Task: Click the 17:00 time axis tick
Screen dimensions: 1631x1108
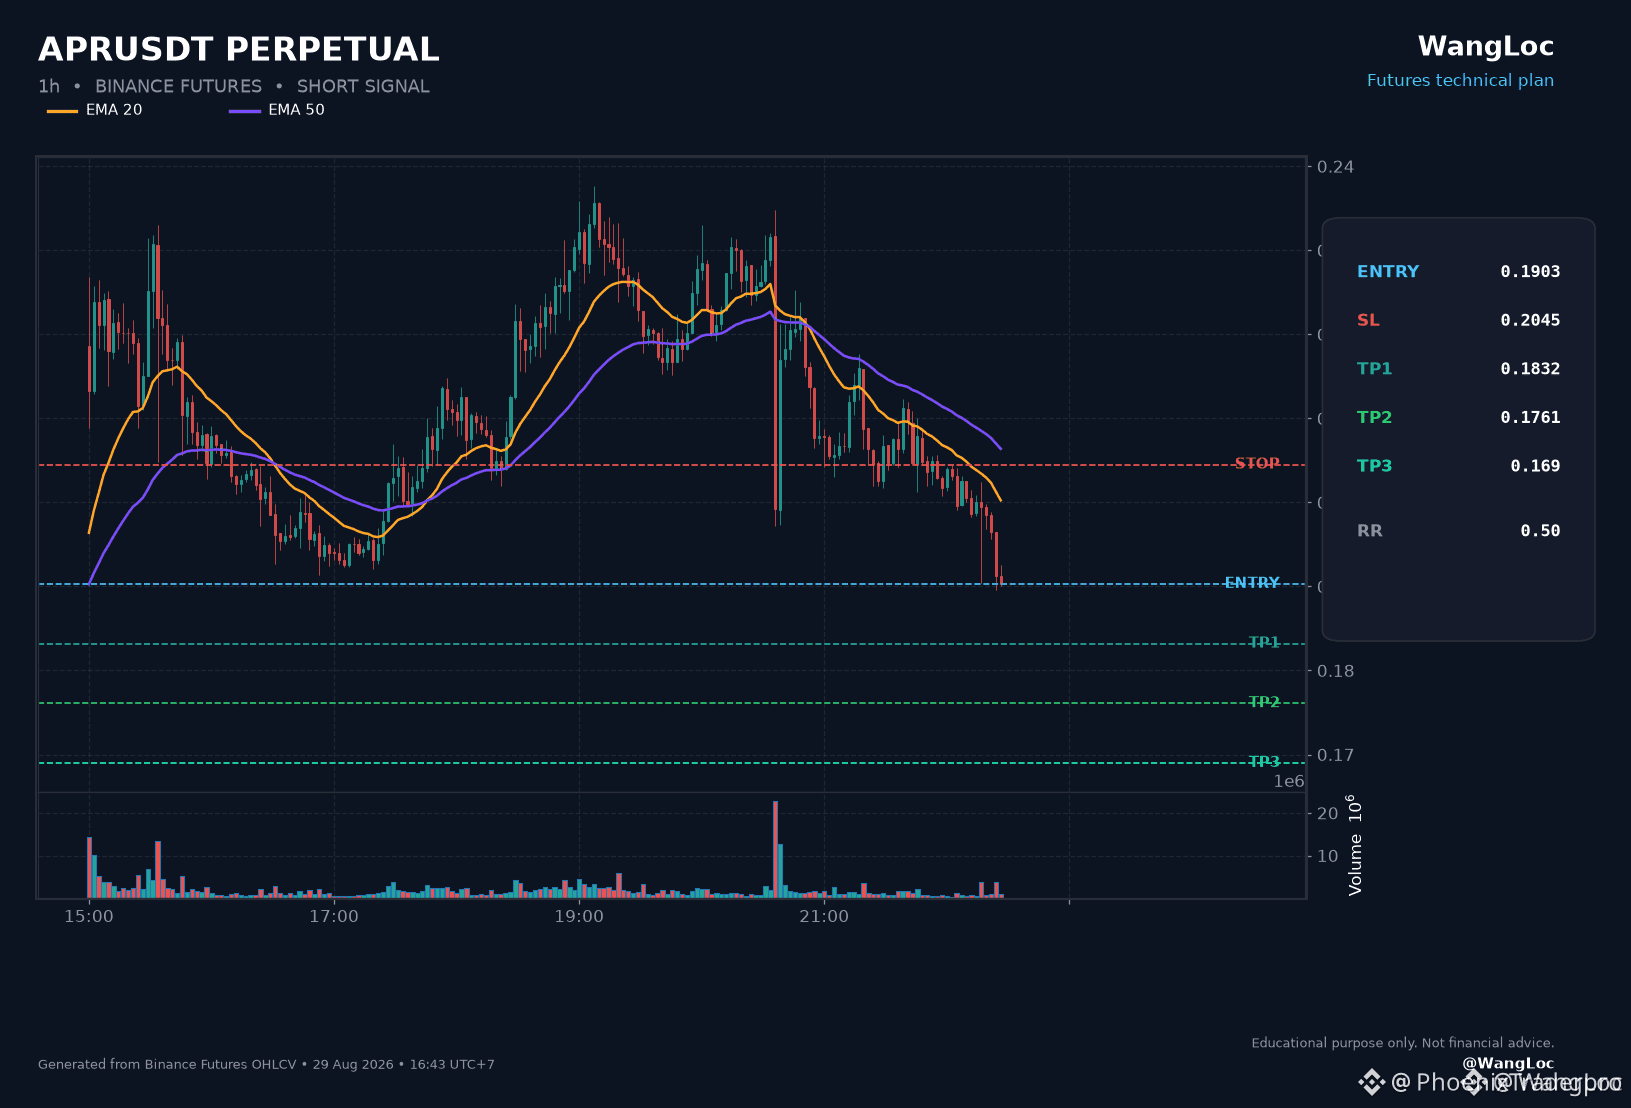Action: pyautogui.click(x=334, y=917)
